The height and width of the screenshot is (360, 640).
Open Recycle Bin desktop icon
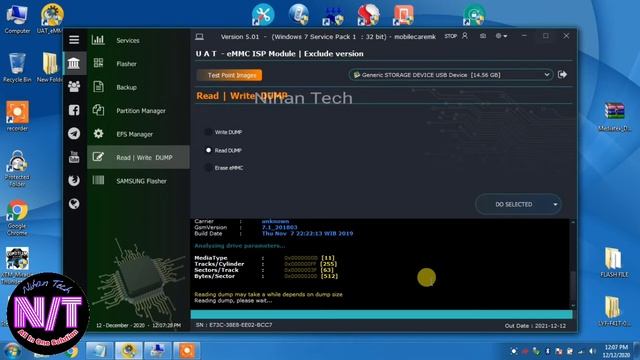coord(17,68)
